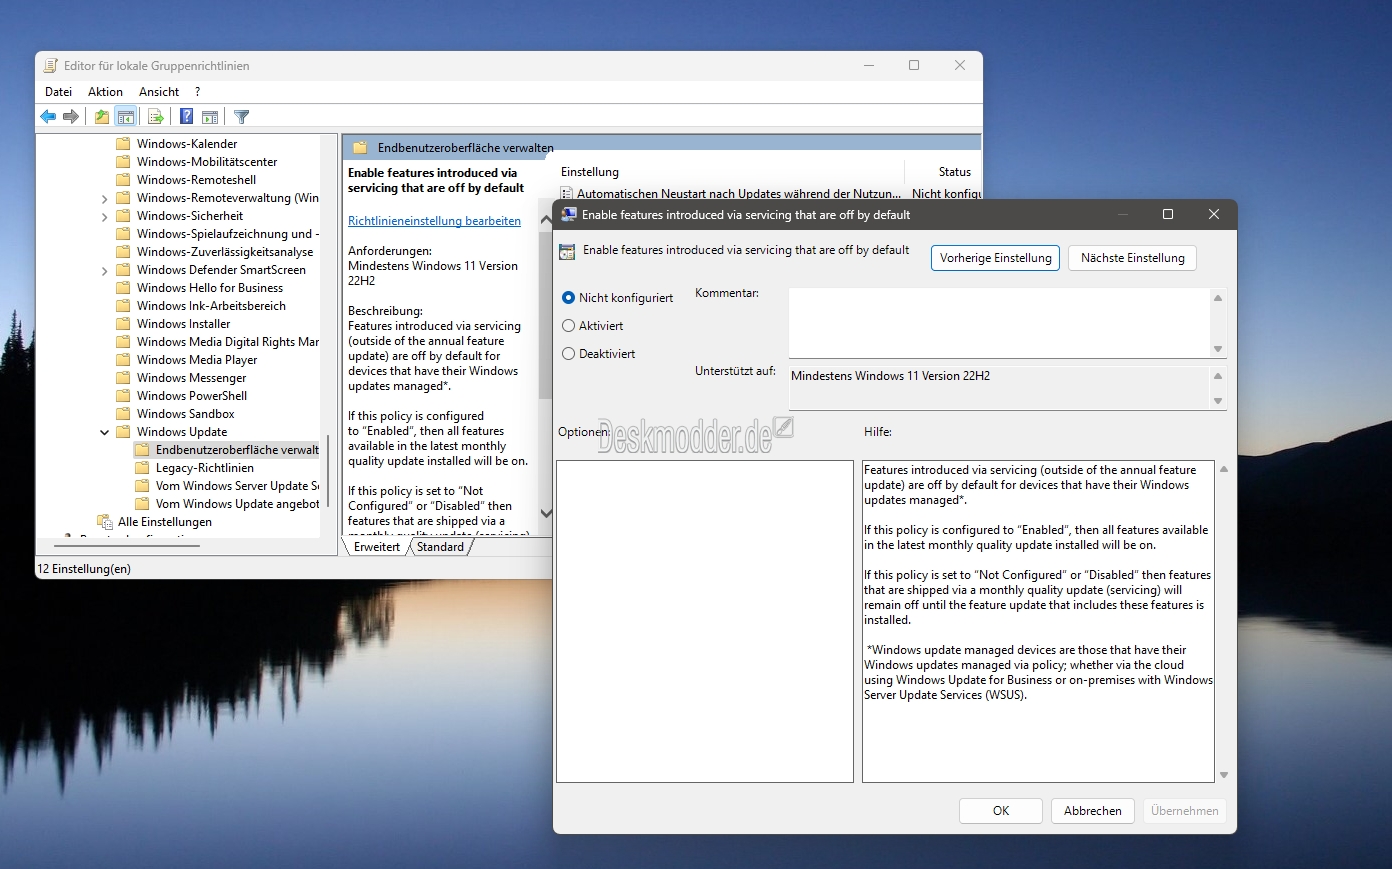Click the filter funnel toolbar icon
The image size is (1392, 869).
pos(241,117)
